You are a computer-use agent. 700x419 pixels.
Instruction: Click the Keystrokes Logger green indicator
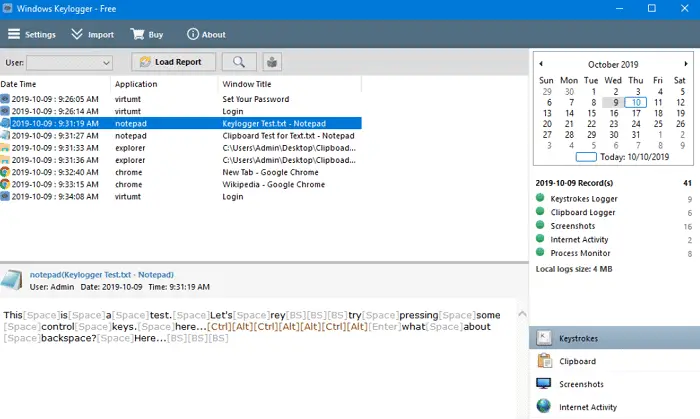point(540,198)
